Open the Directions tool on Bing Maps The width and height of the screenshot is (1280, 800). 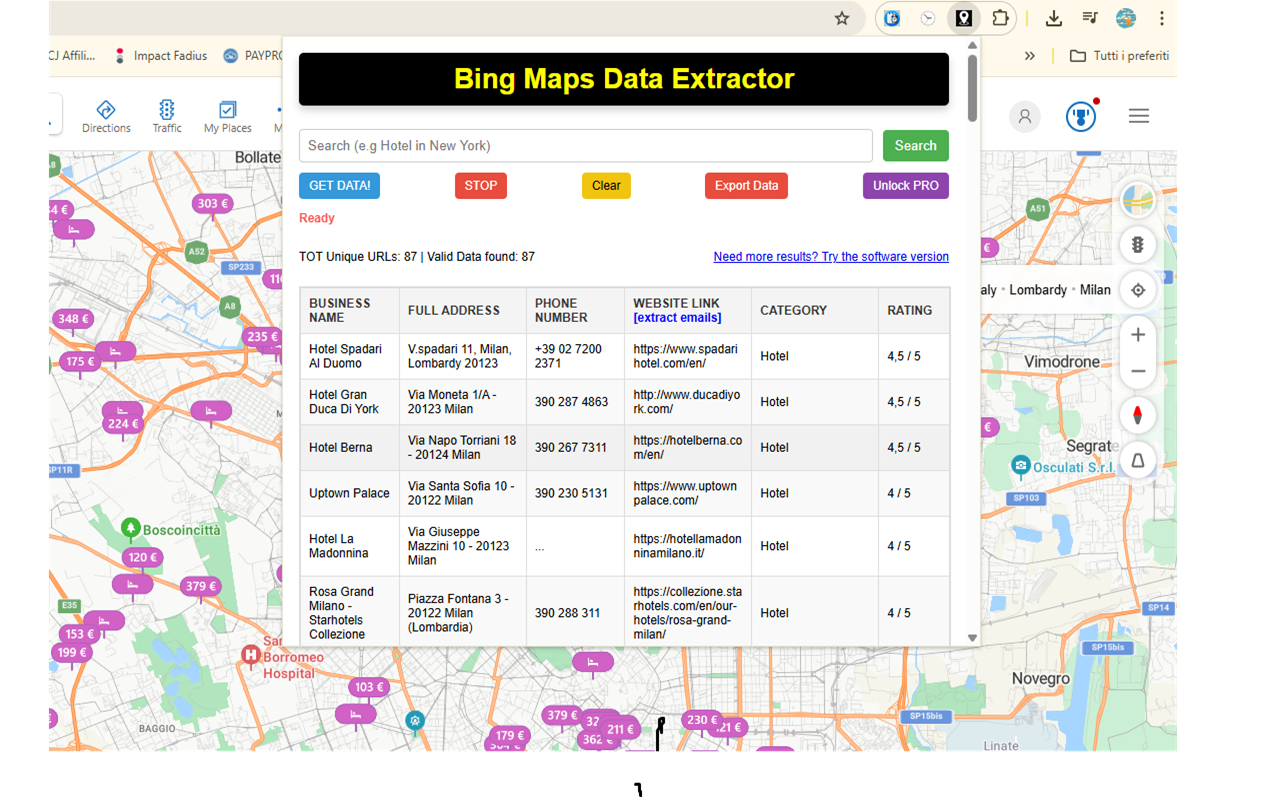106,115
